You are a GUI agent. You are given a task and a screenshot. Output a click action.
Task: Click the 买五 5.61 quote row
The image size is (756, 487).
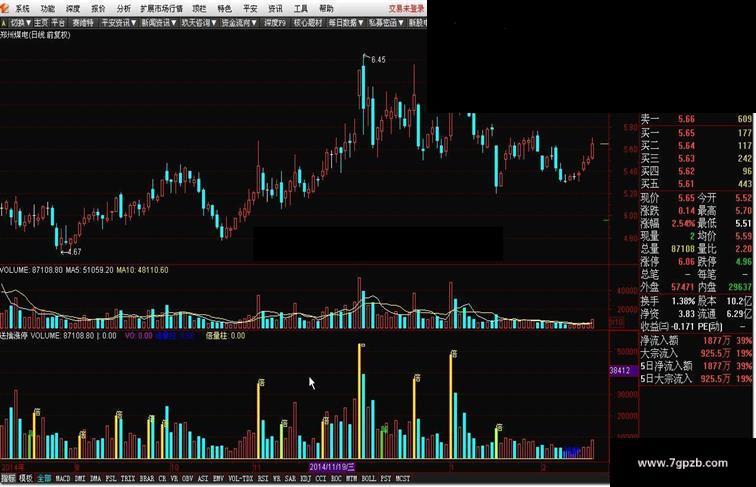pos(696,184)
